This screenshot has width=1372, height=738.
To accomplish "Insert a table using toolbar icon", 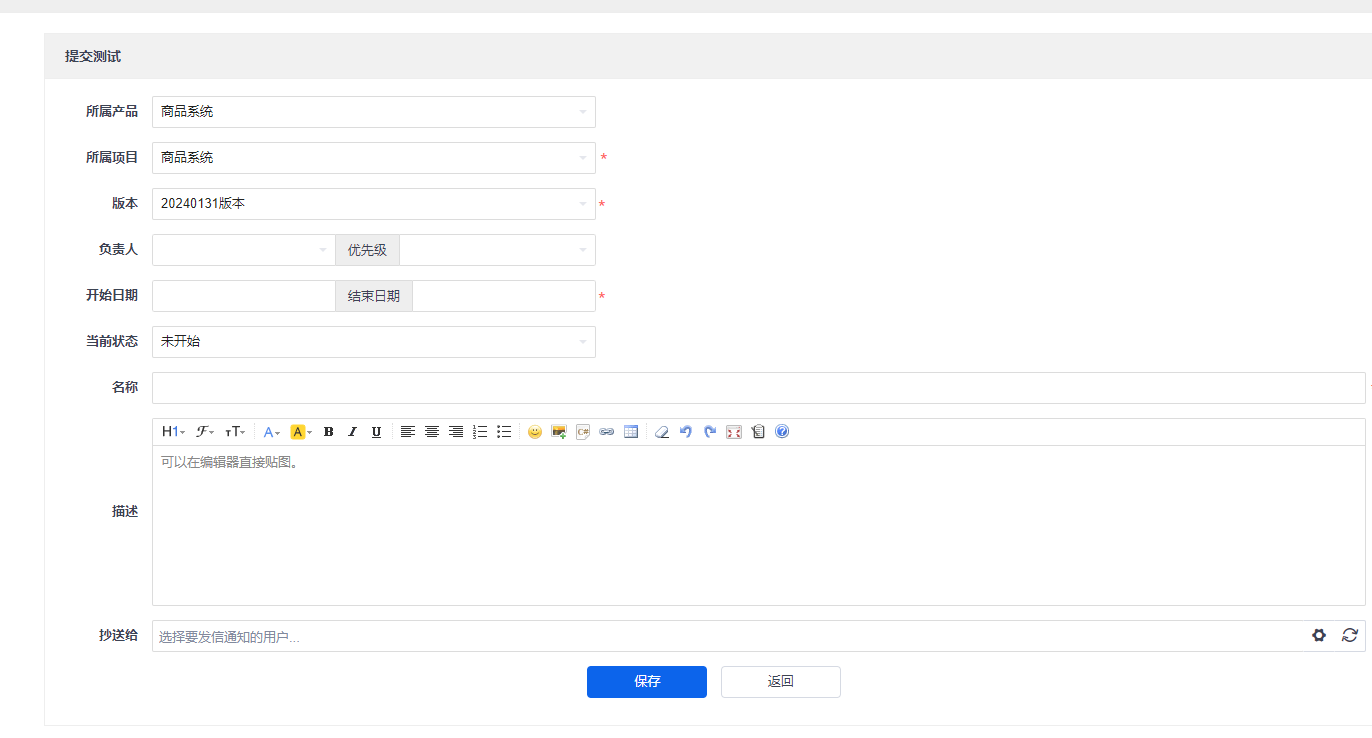I will (631, 432).
